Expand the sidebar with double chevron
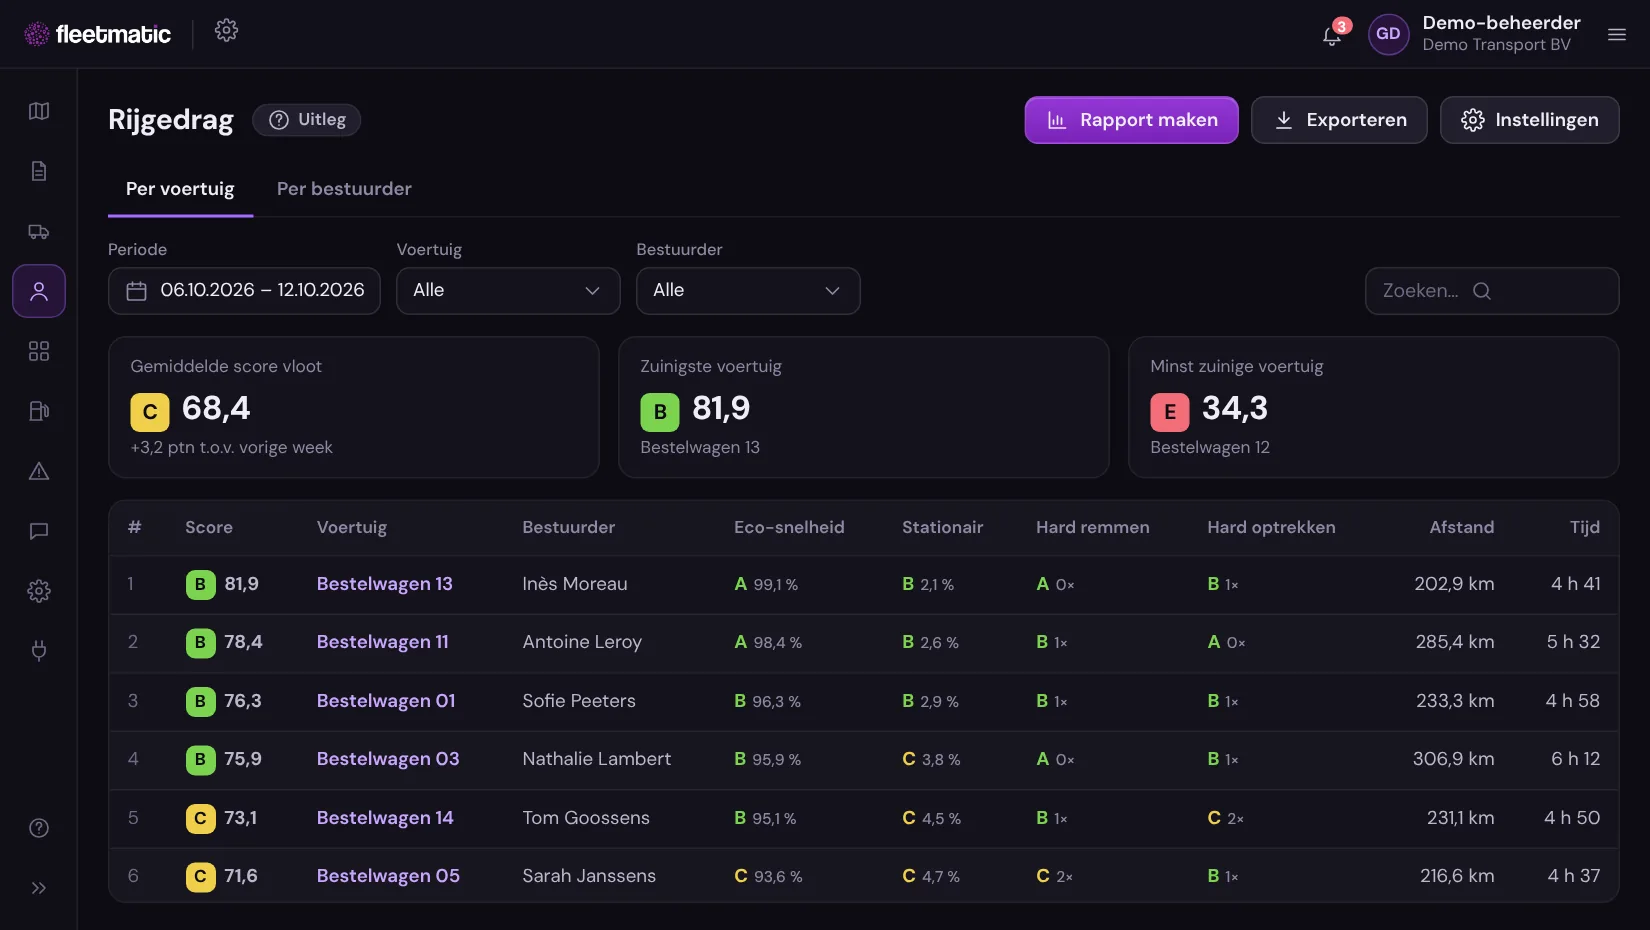 (x=39, y=888)
